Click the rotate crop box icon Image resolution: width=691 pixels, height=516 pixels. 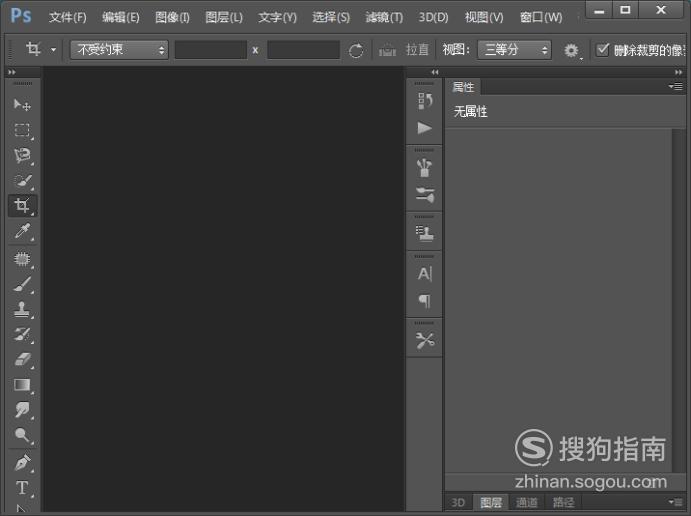[356, 51]
